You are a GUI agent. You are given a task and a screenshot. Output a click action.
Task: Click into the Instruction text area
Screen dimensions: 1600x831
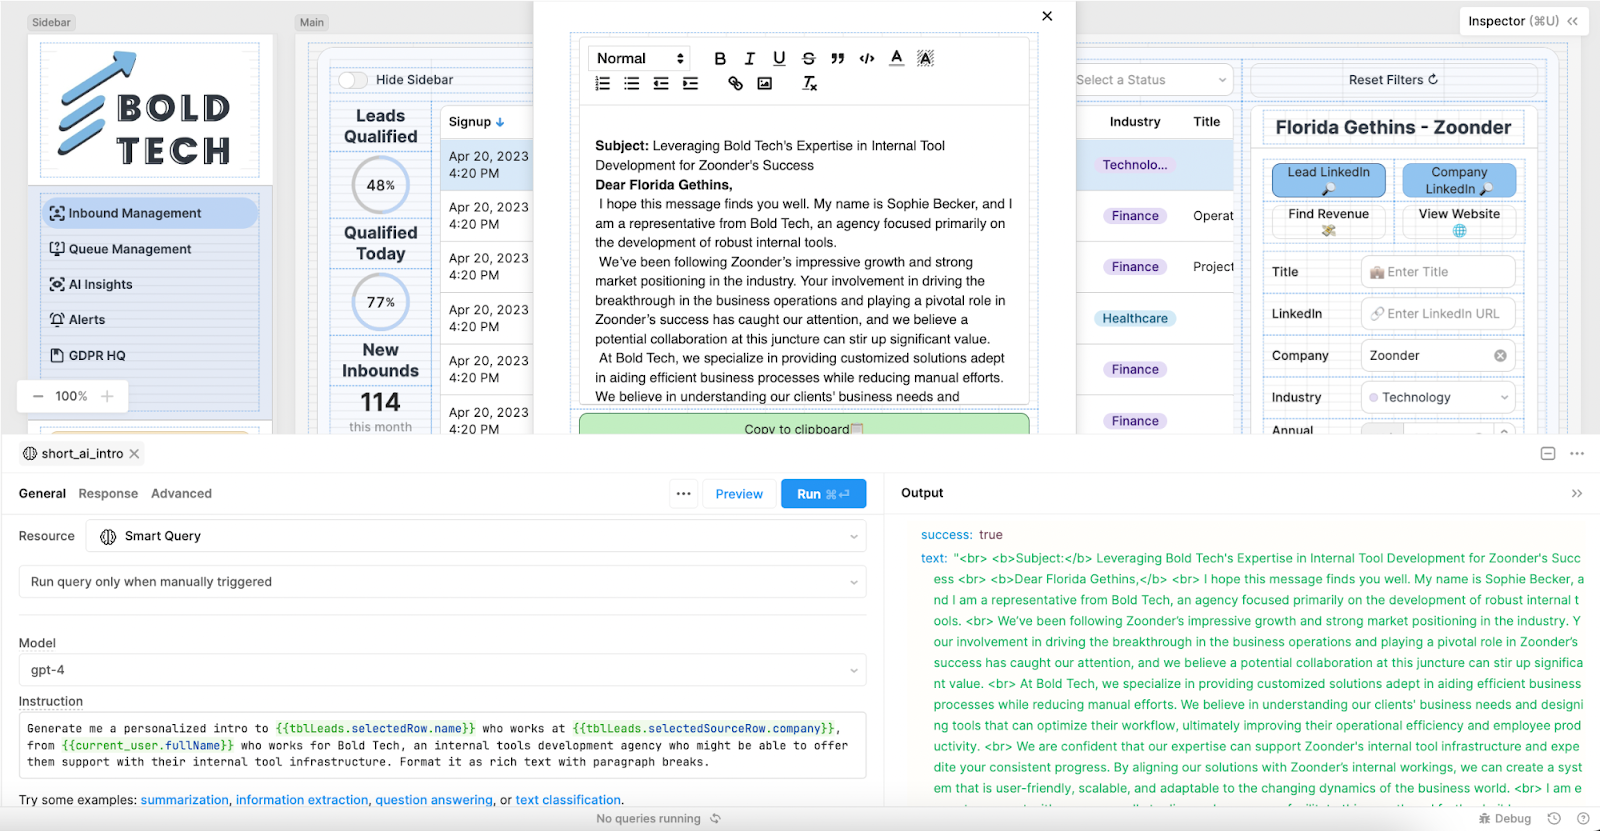pos(442,745)
